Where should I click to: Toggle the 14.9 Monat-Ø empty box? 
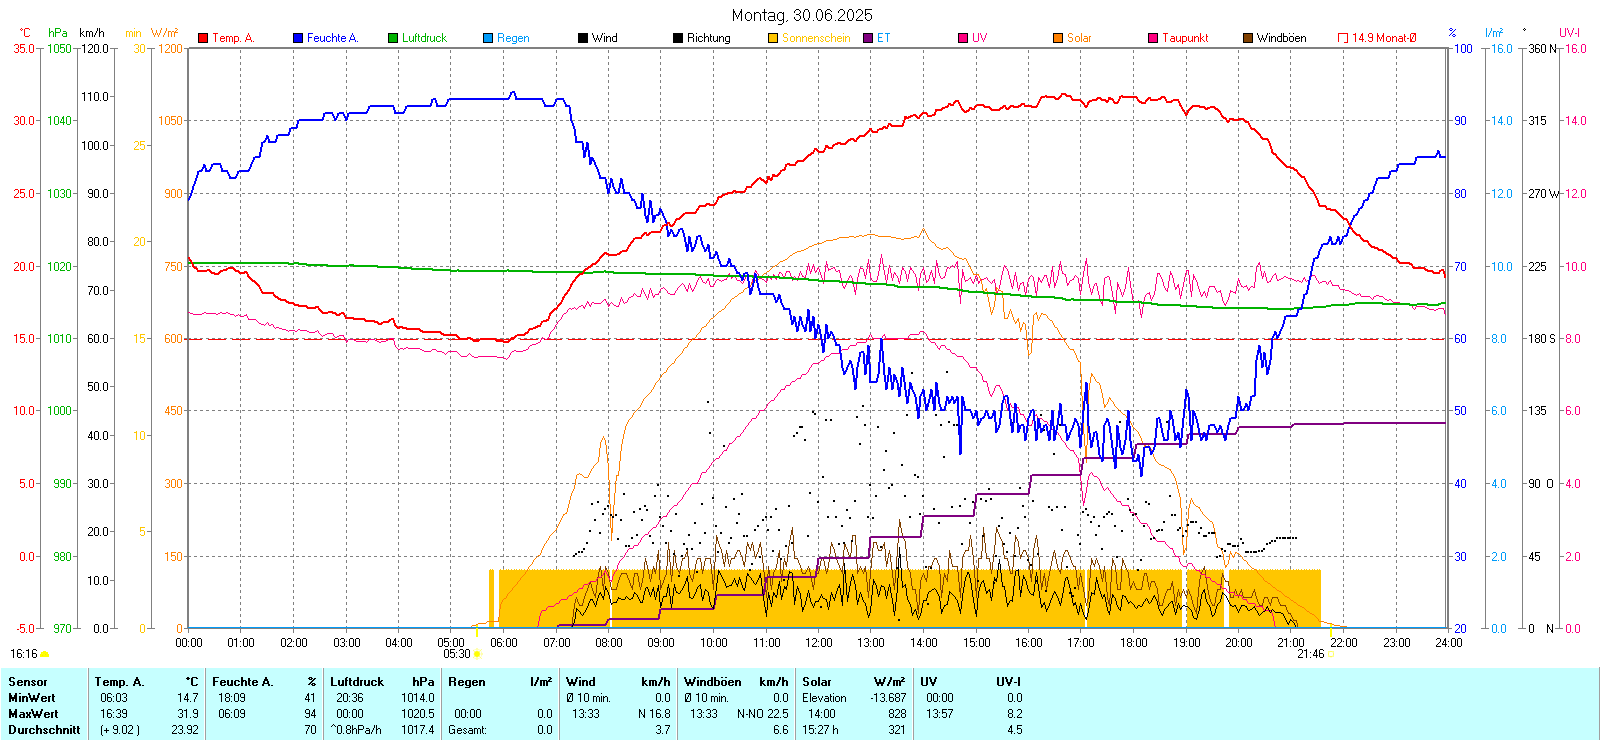(1343, 38)
